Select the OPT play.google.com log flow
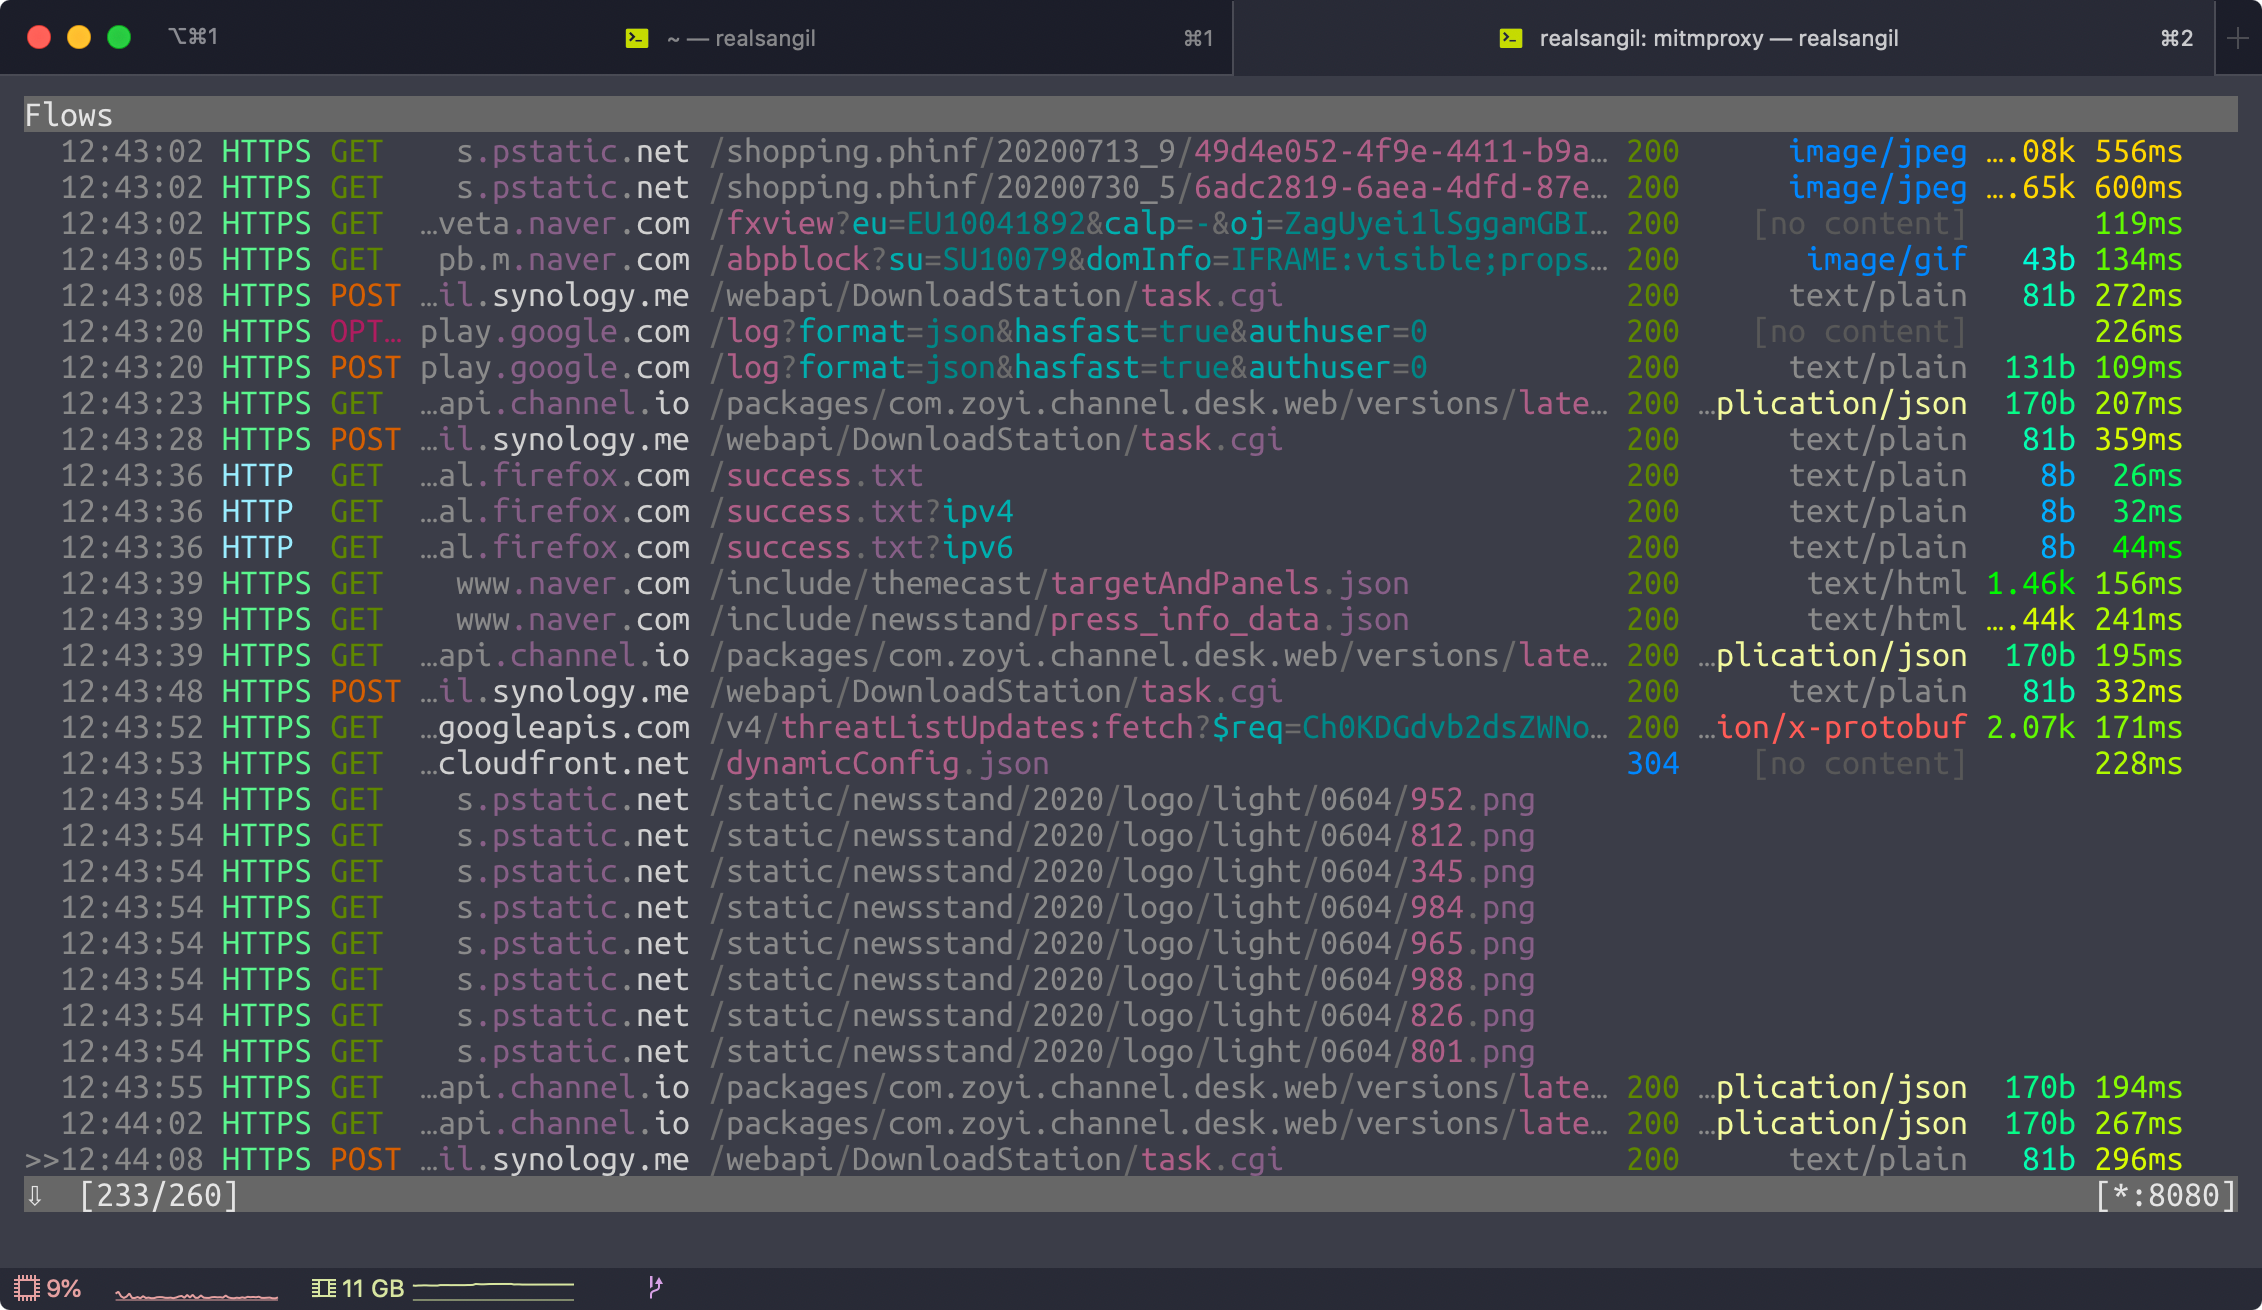Screen dimensions: 2262x1310 pyautogui.click(x=1130, y=331)
